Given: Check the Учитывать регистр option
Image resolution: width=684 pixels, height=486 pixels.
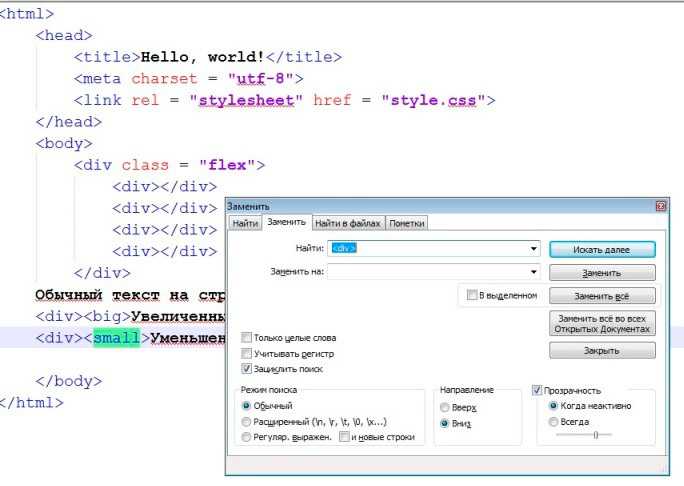Looking at the screenshot, I should 246,353.
